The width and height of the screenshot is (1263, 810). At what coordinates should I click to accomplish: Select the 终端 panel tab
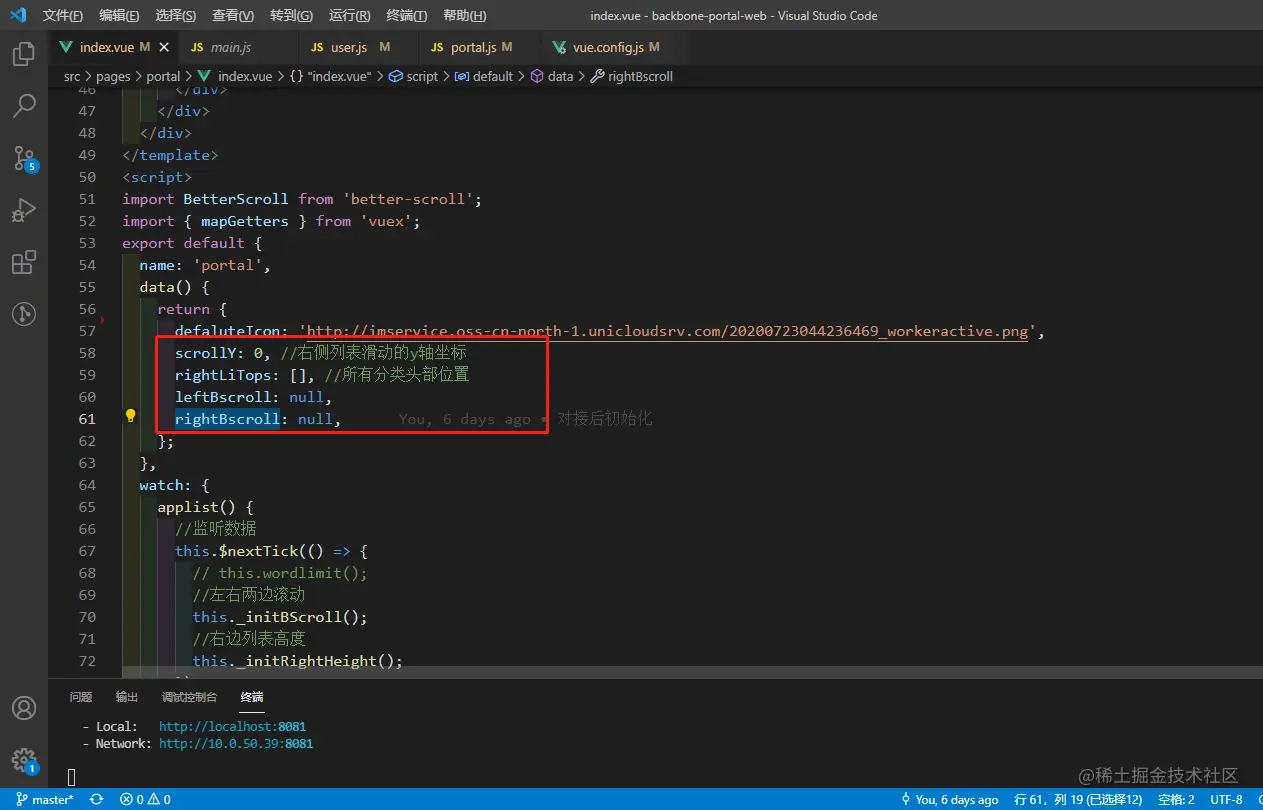pyautogui.click(x=252, y=697)
